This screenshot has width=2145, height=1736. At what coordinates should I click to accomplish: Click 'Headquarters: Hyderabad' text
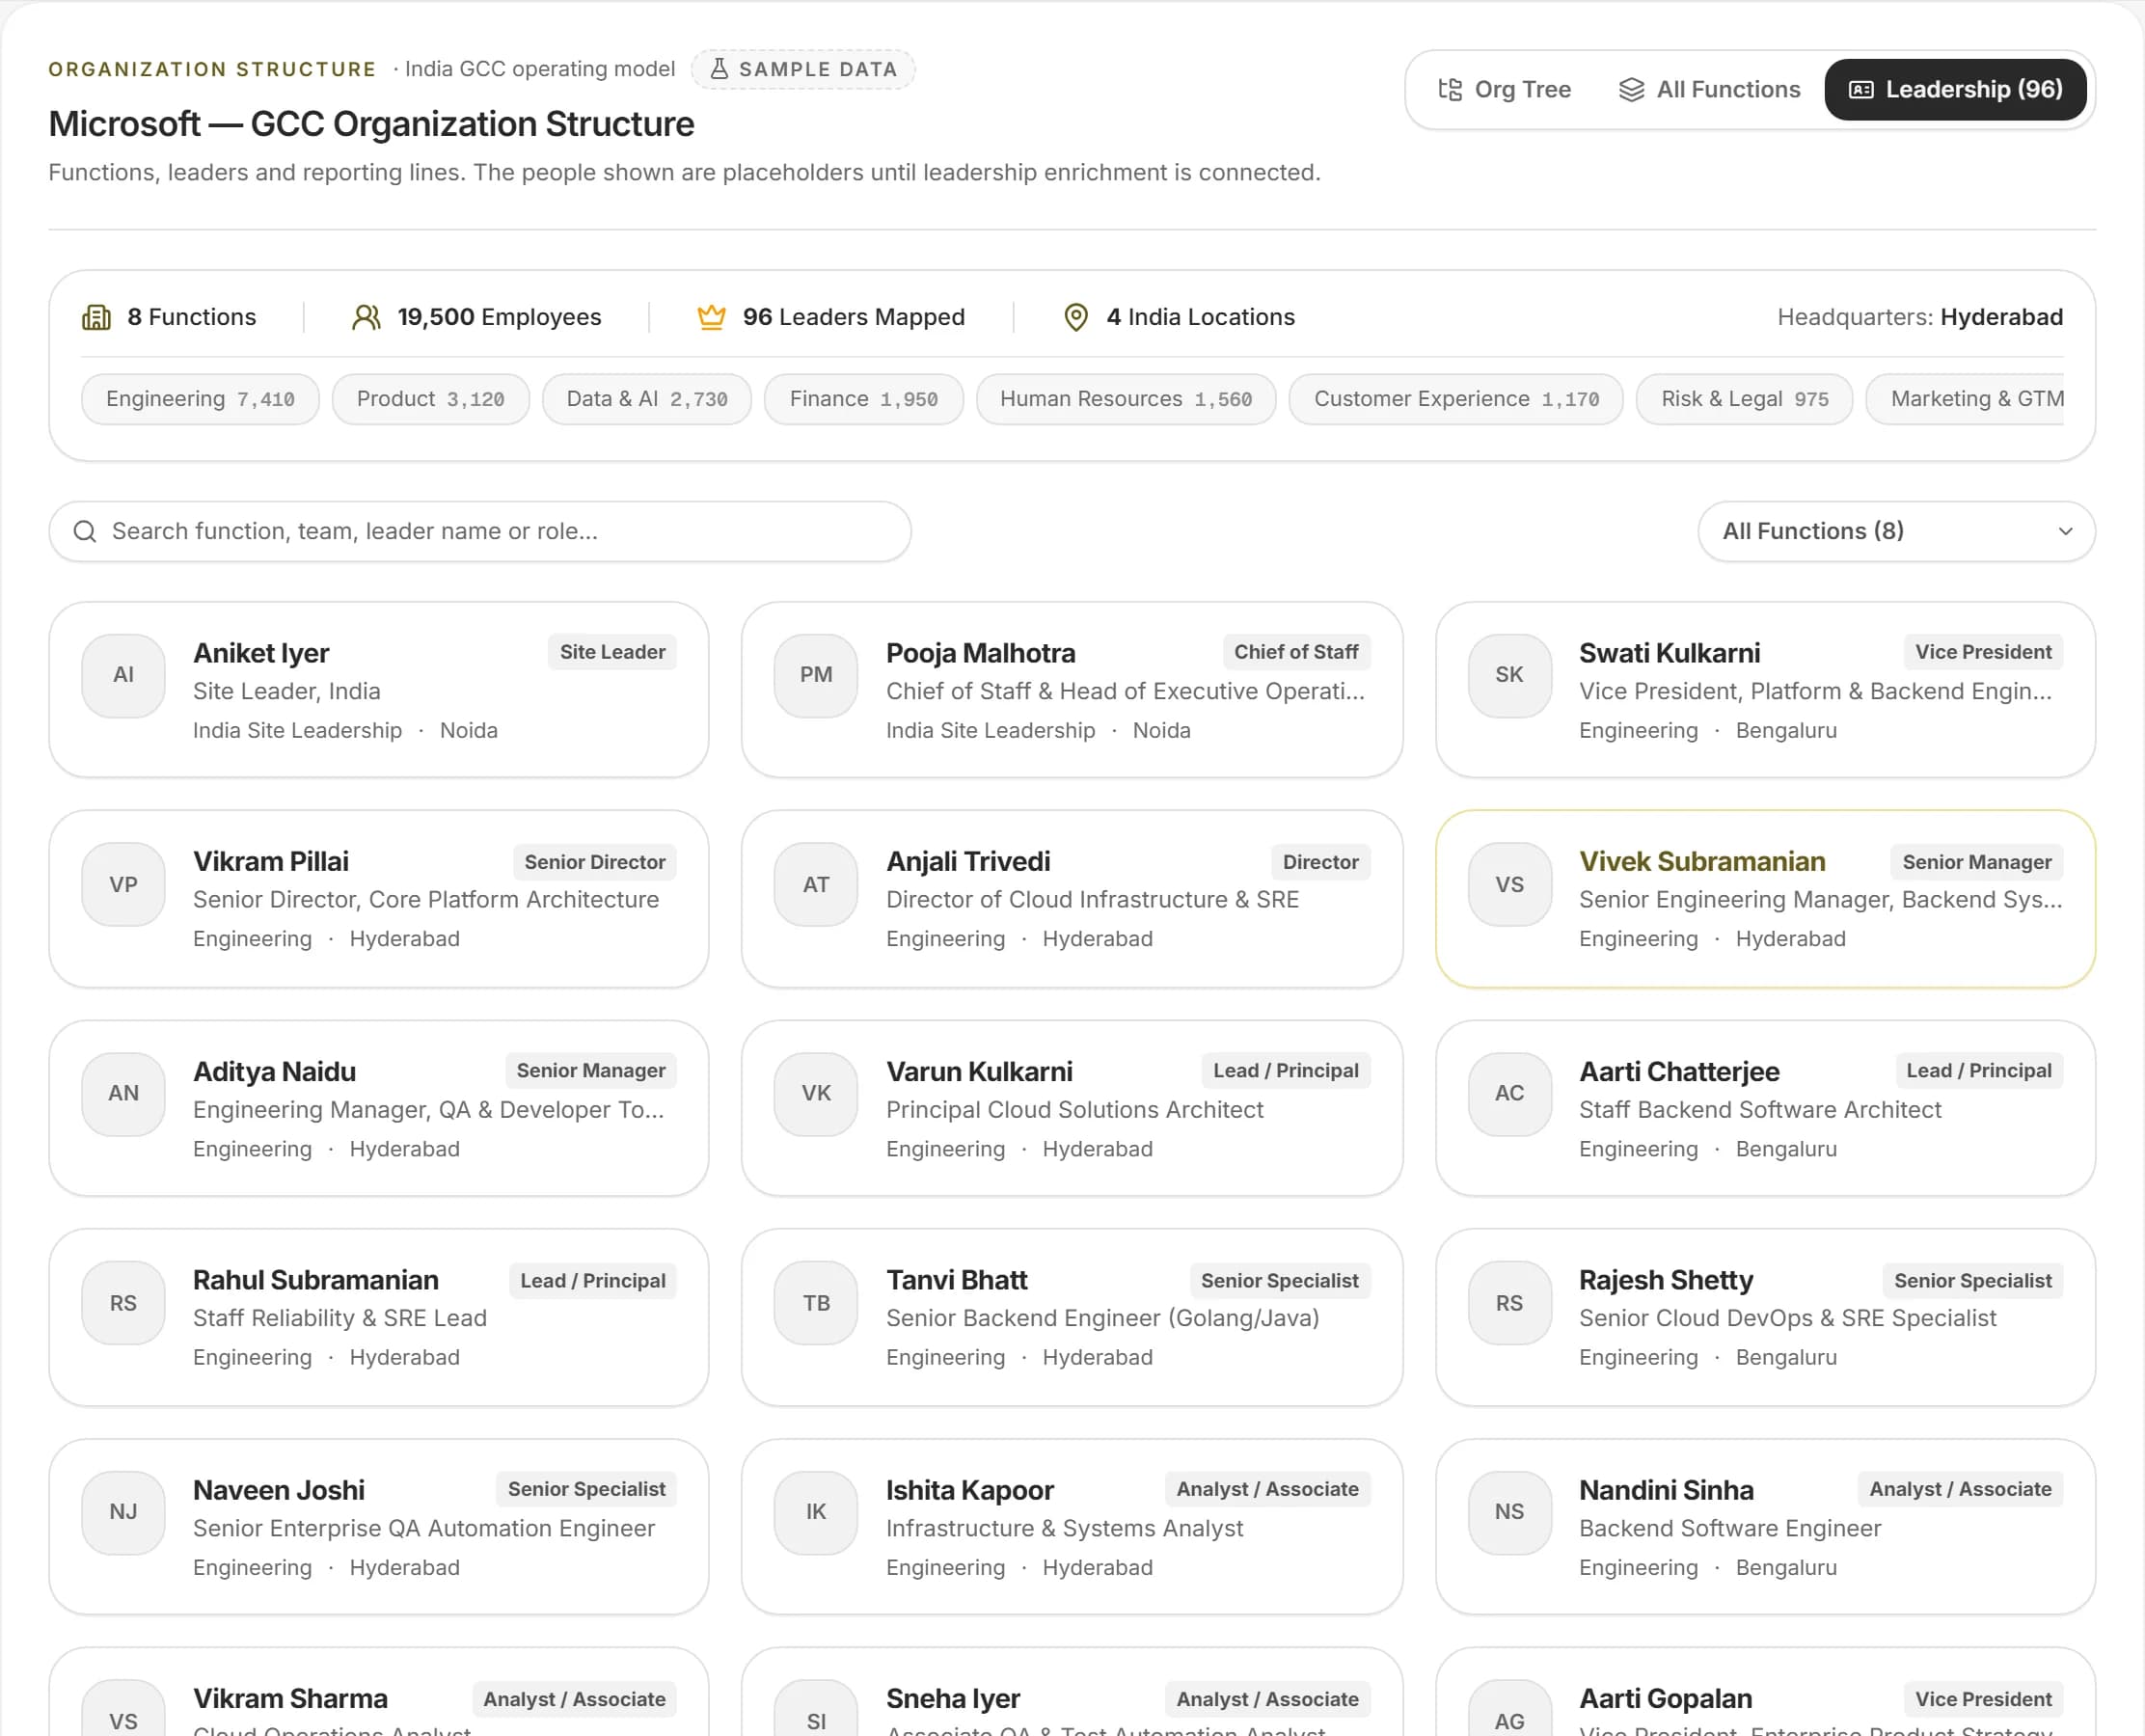(1920, 318)
